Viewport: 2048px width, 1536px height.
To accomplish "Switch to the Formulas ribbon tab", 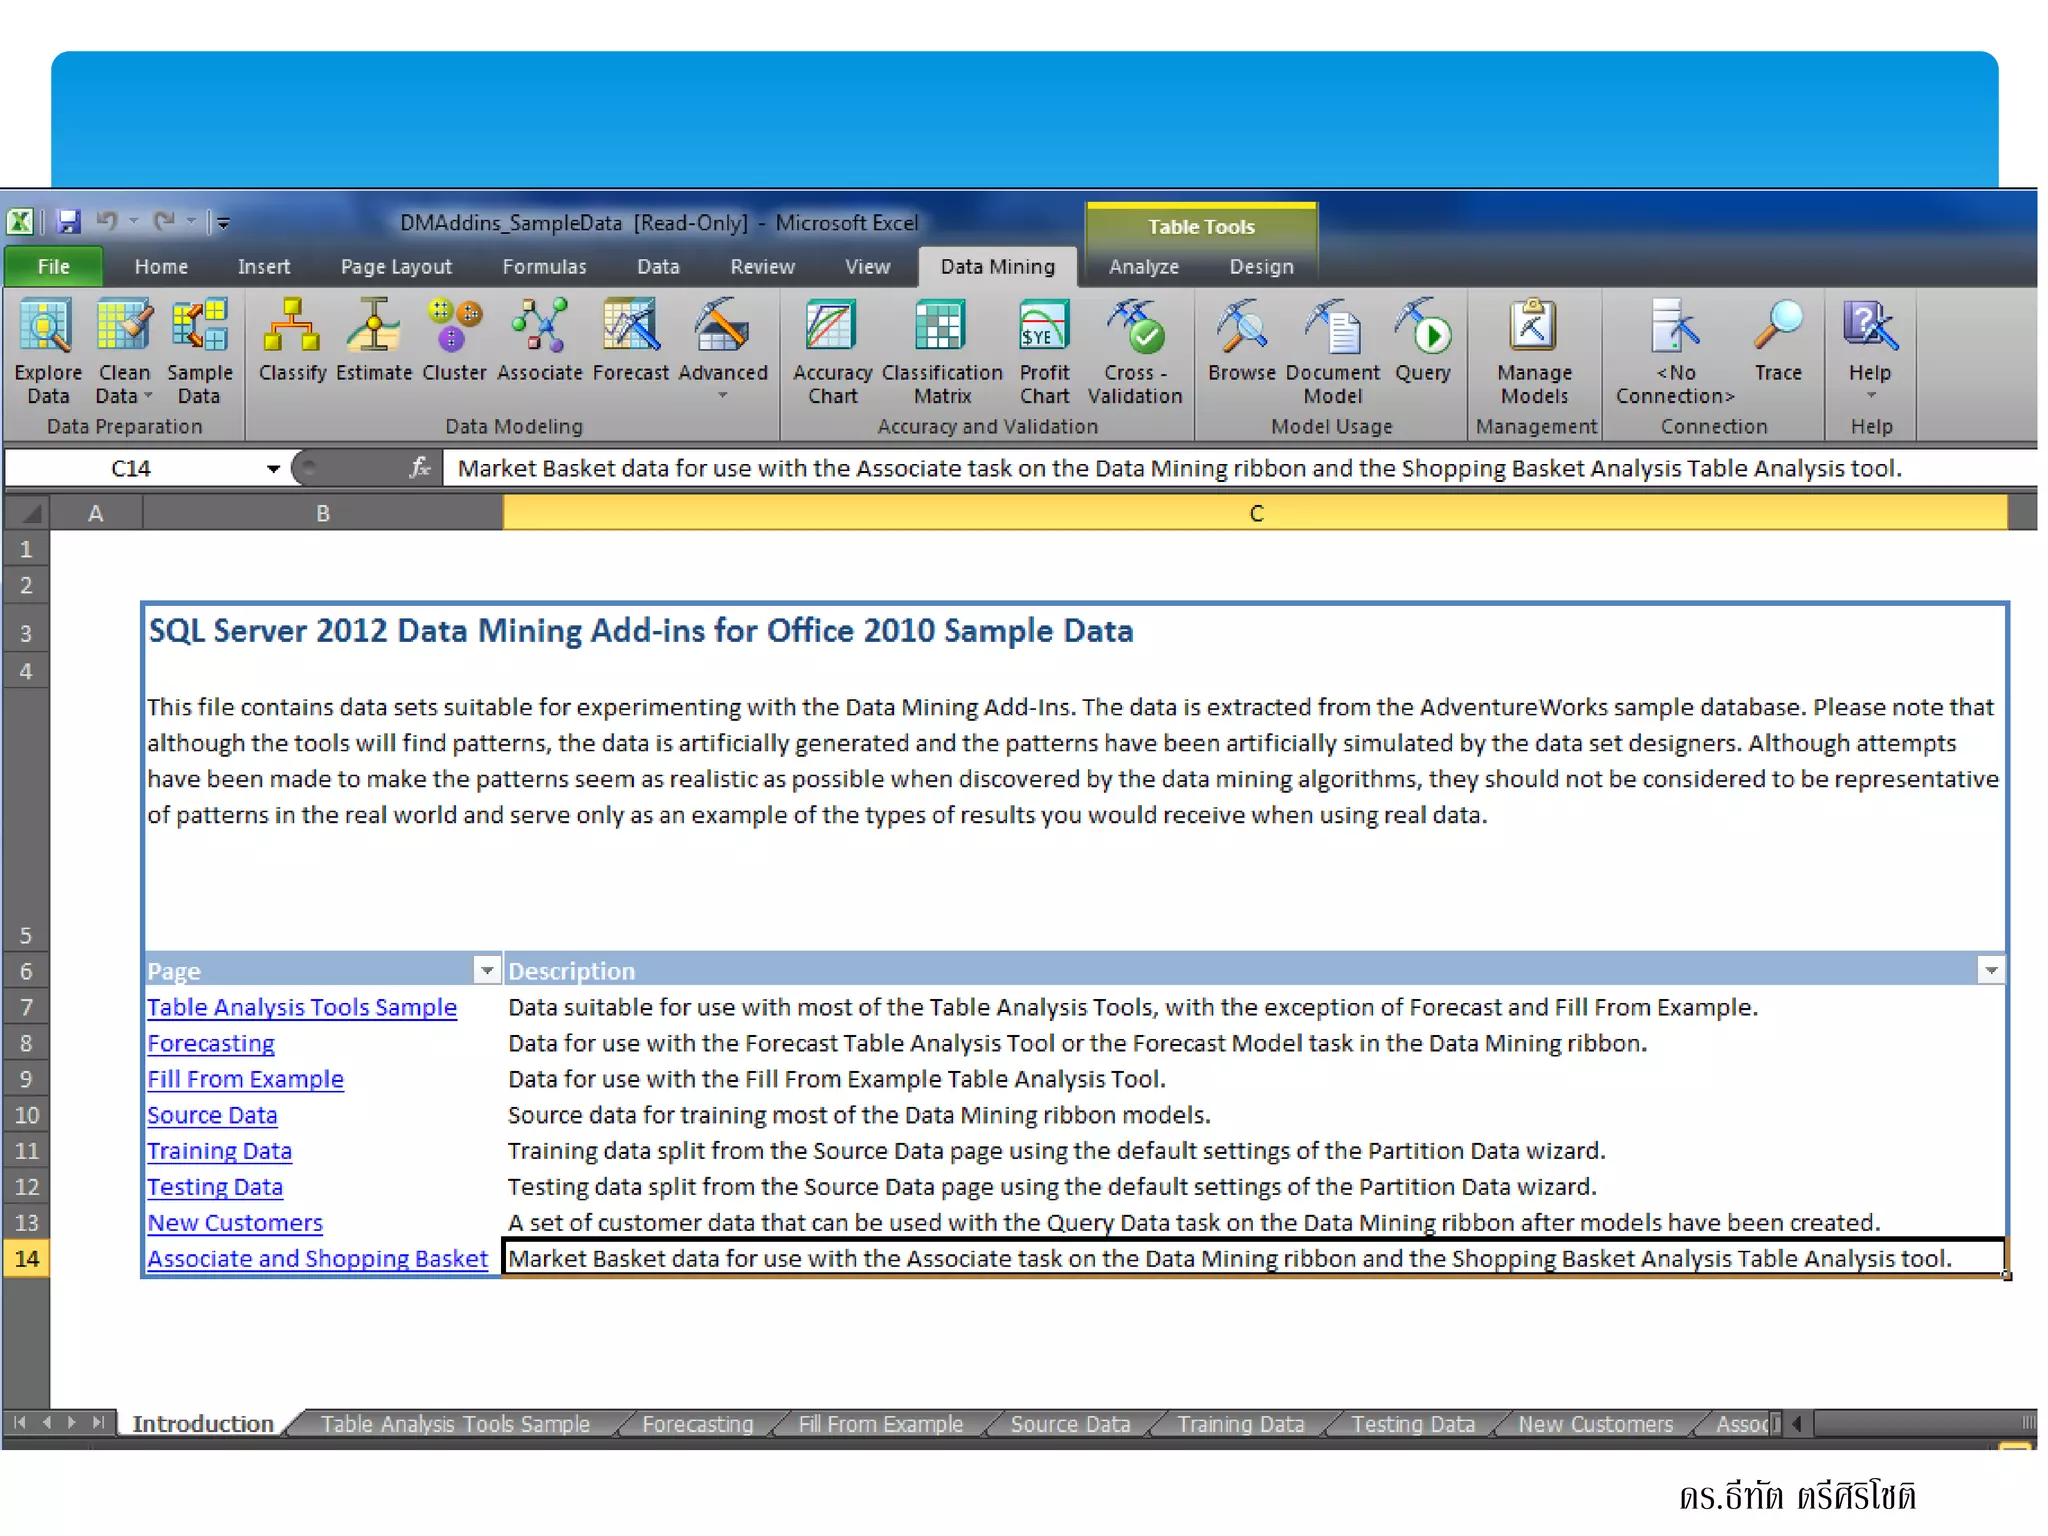I will coord(544,267).
